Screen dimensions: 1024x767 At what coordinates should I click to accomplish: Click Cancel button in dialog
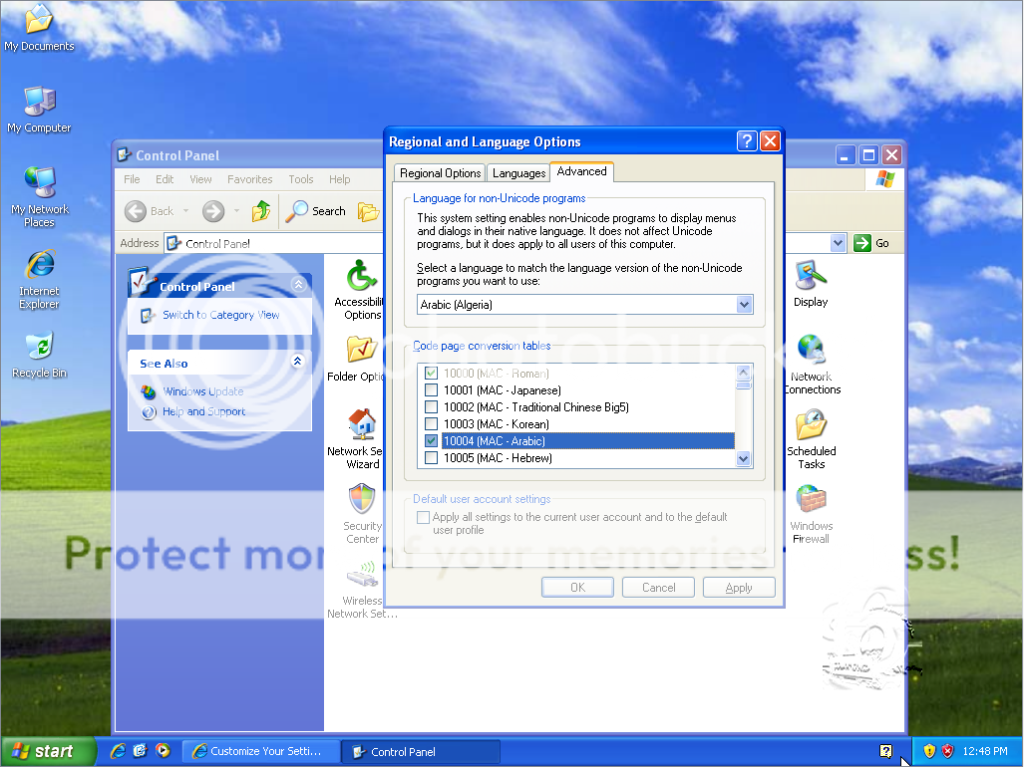658,587
